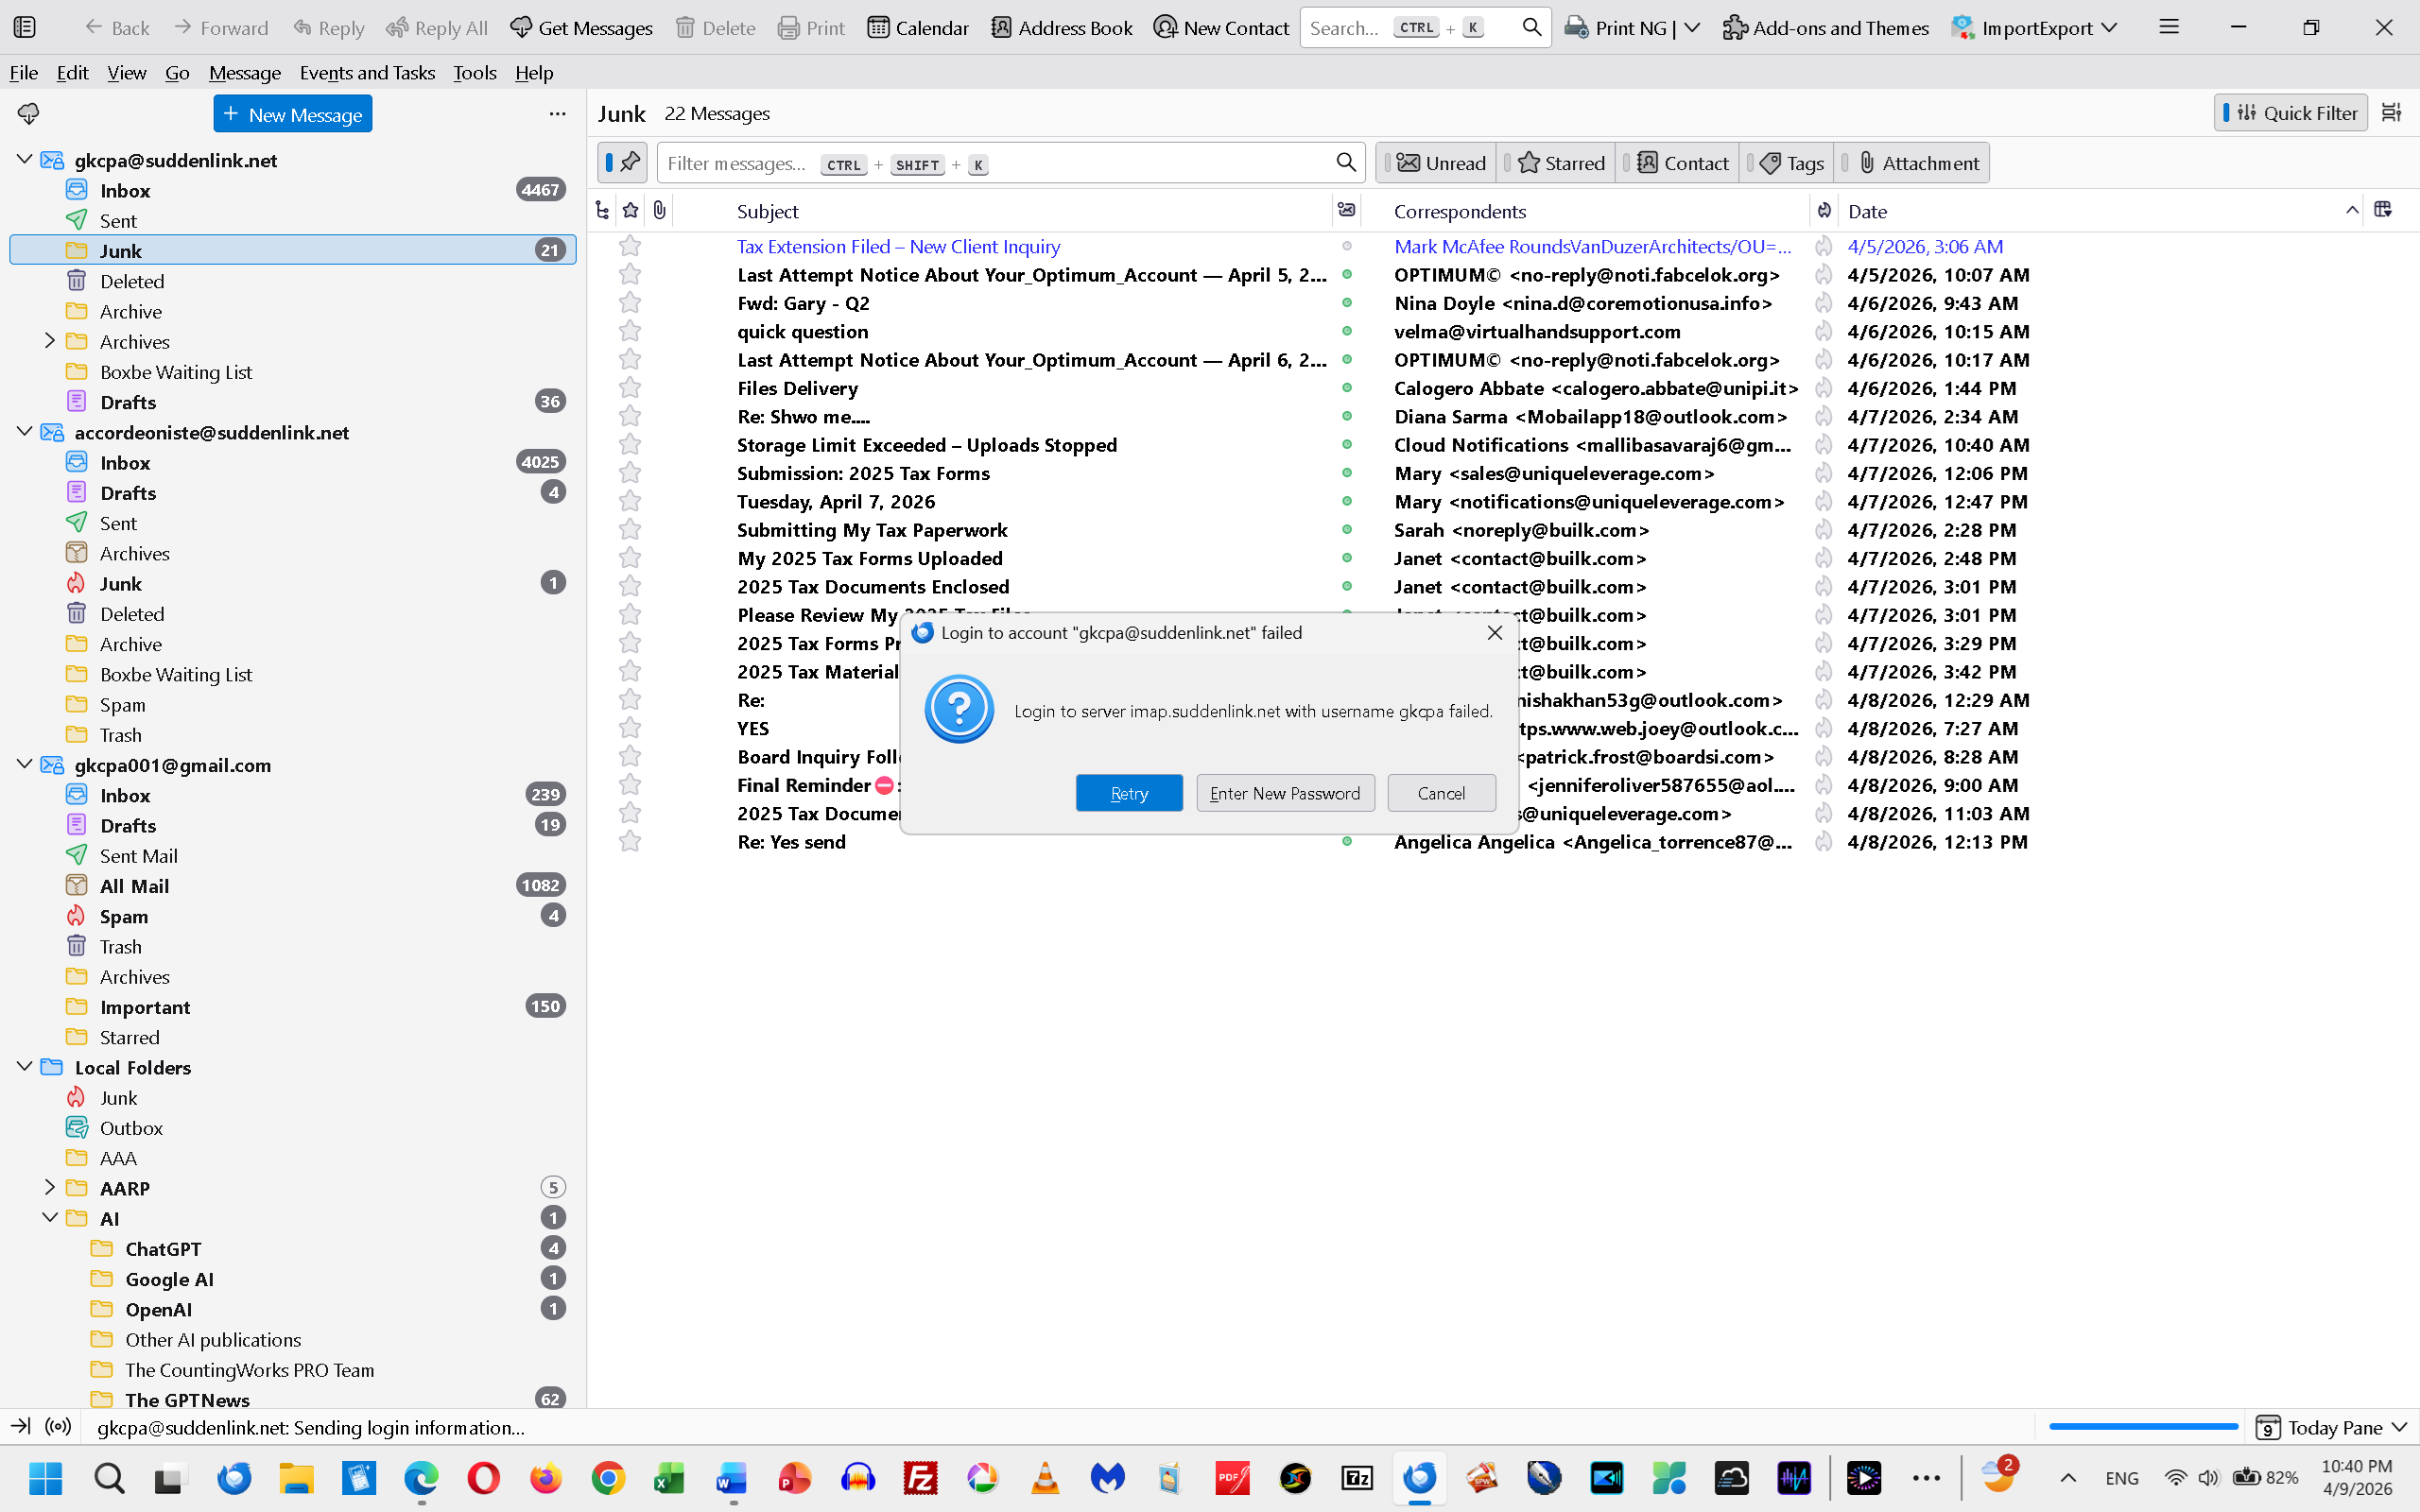
Task: Open the Add-ons and Themes icon
Action: tap(1825, 28)
